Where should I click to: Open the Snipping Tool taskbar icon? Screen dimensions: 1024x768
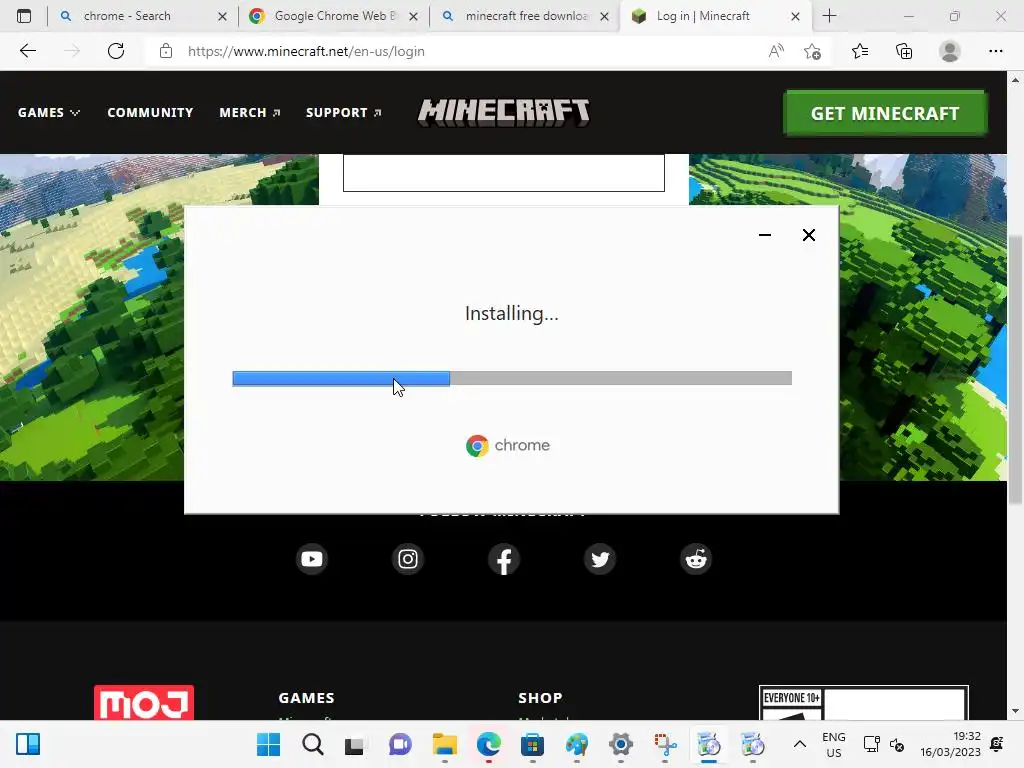pos(665,744)
